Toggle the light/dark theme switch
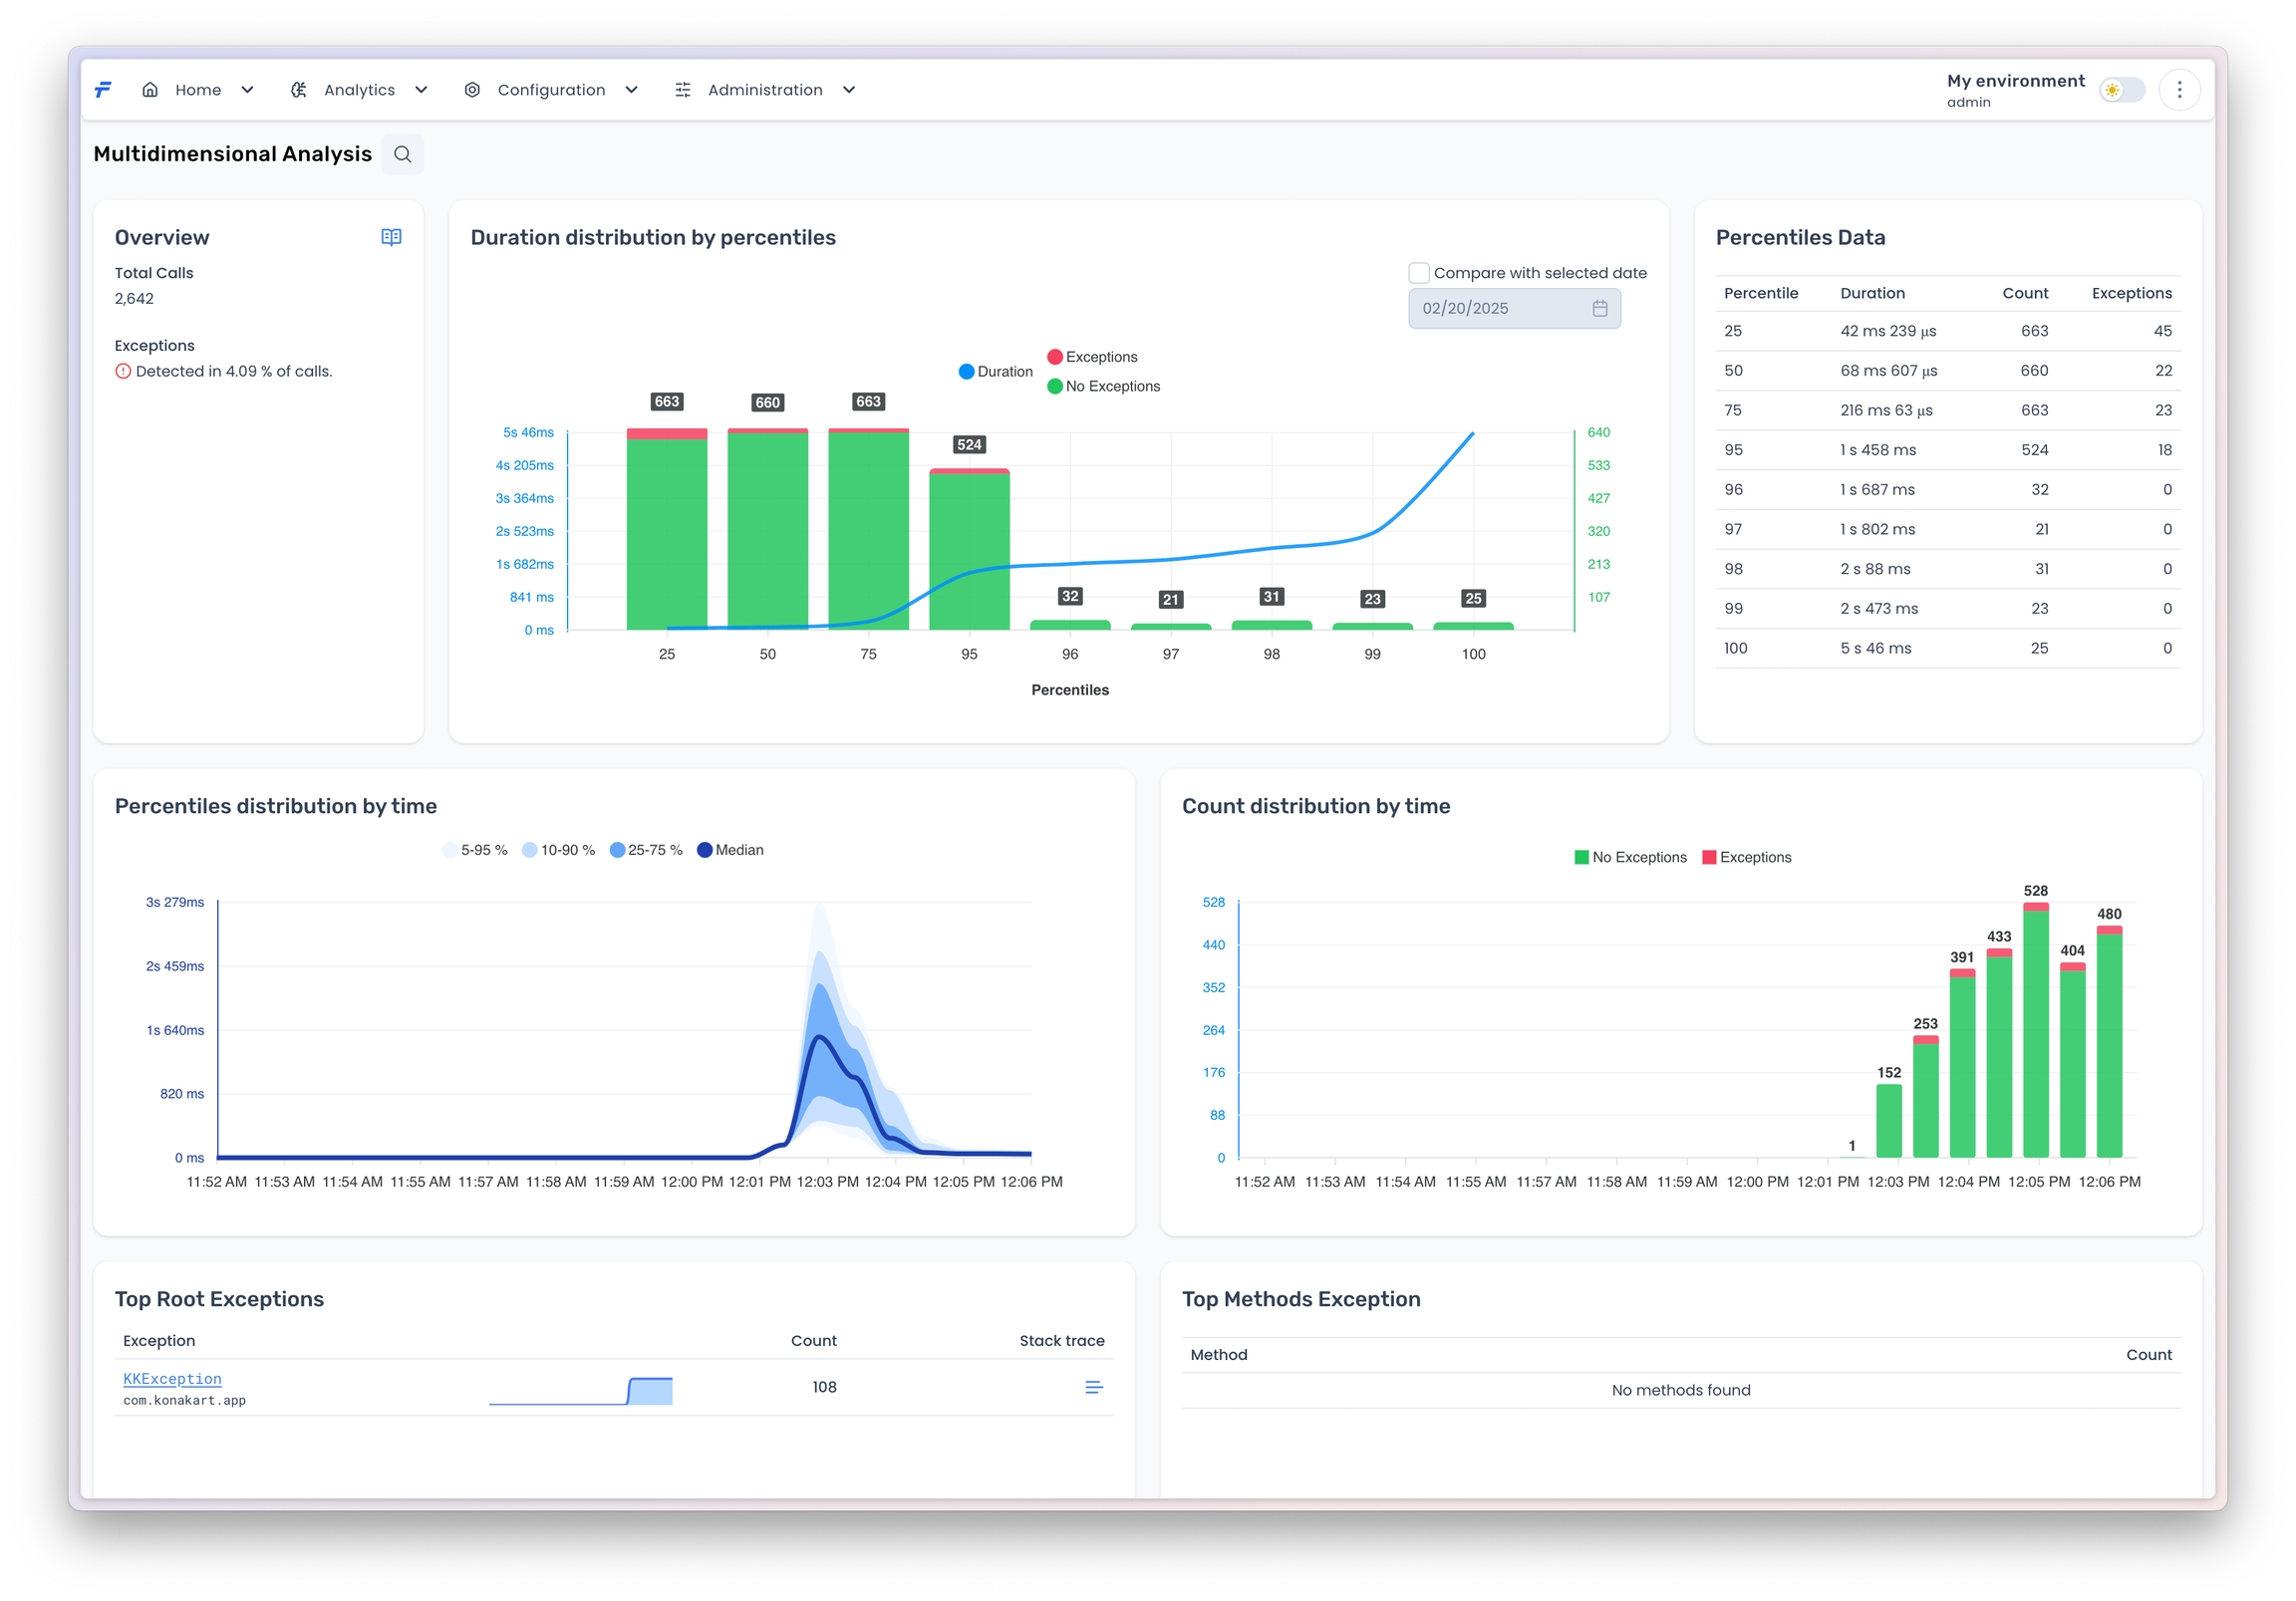 coord(2121,90)
